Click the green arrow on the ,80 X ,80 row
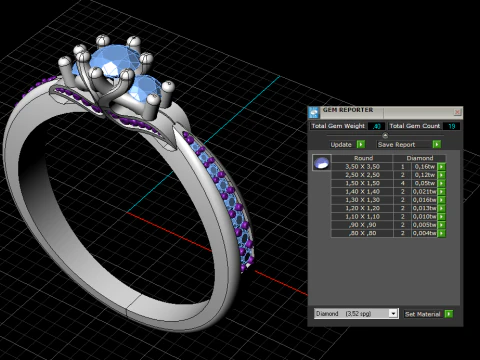 point(441,233)
